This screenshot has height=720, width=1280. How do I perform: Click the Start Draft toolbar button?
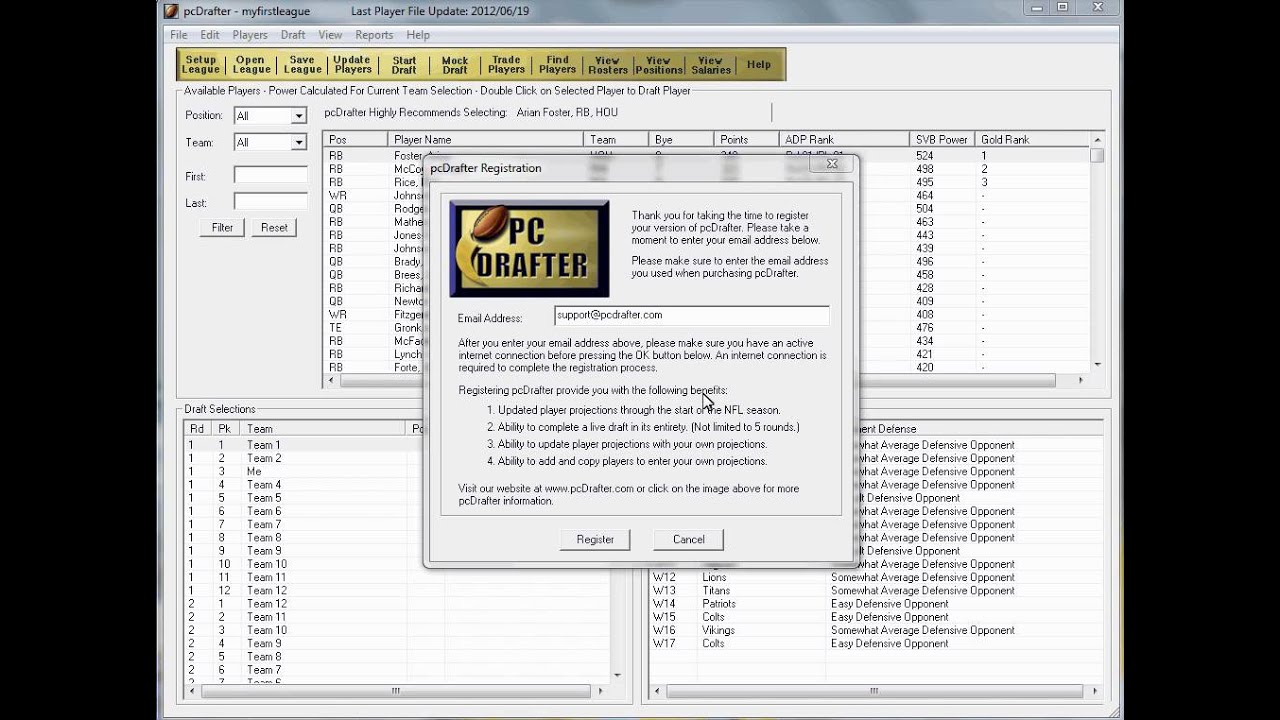404,65
